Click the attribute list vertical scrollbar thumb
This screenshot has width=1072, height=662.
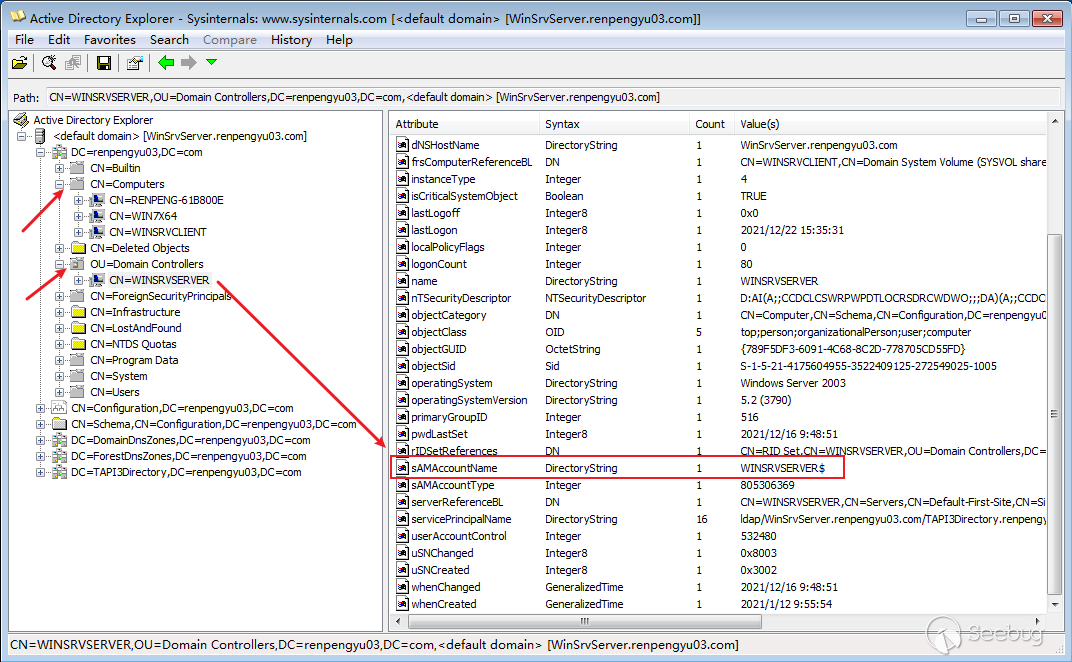1055,414
